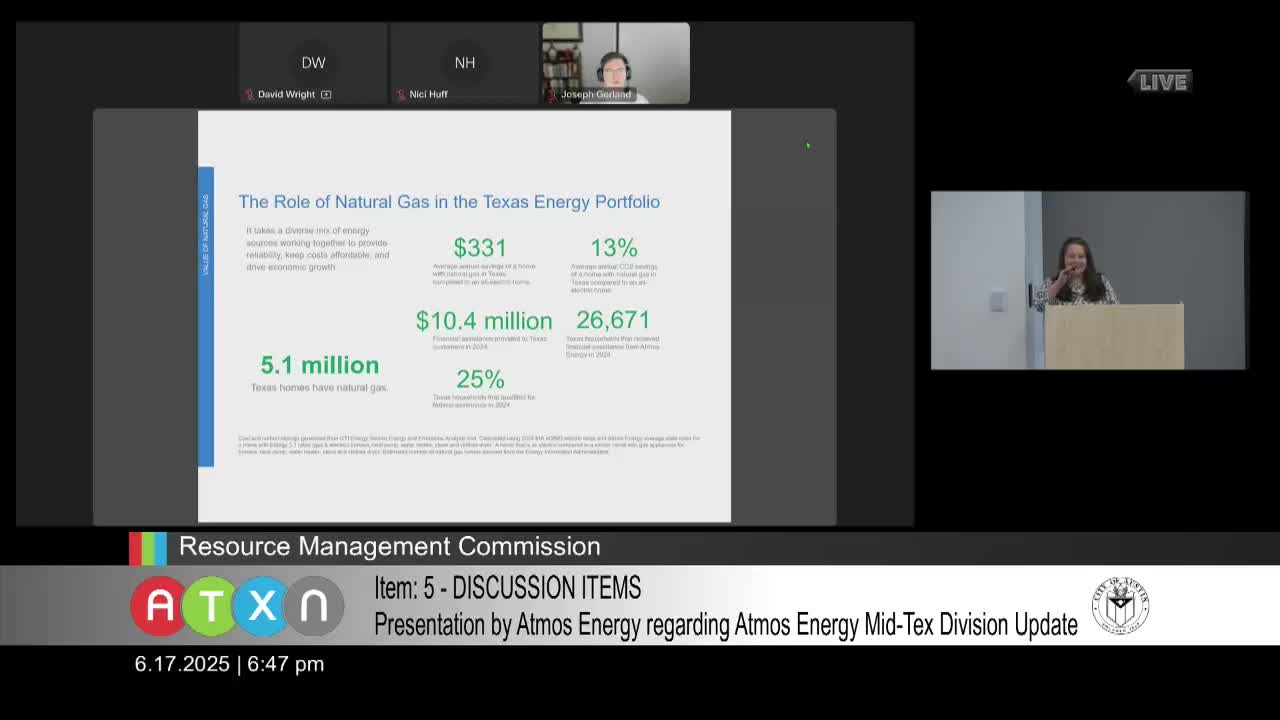1280x720 pixels.
Task: Click Joseph Gerland's muted microphone icon
Action: coord(552,95)
